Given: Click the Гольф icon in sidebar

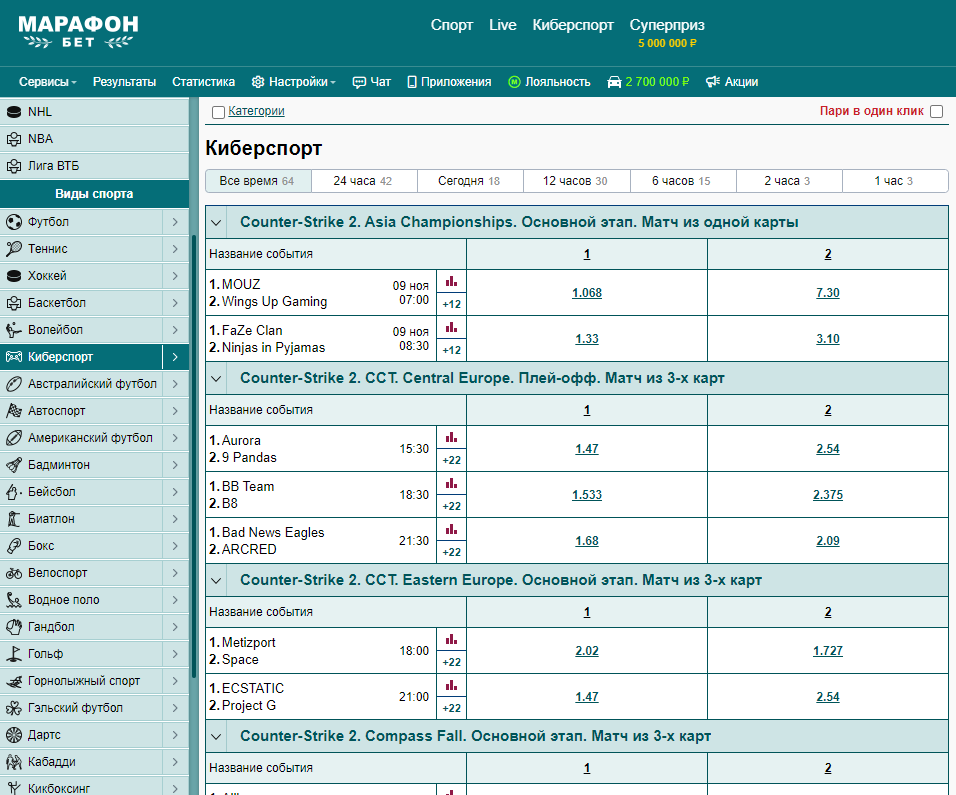Looking at the screenshot, I should tap(13, 654).
